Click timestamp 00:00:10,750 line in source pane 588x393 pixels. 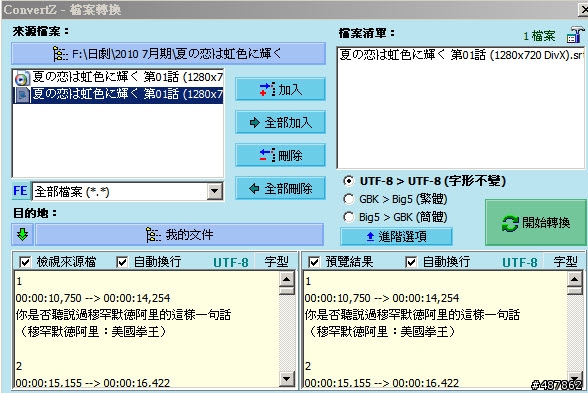click(93, 298)
